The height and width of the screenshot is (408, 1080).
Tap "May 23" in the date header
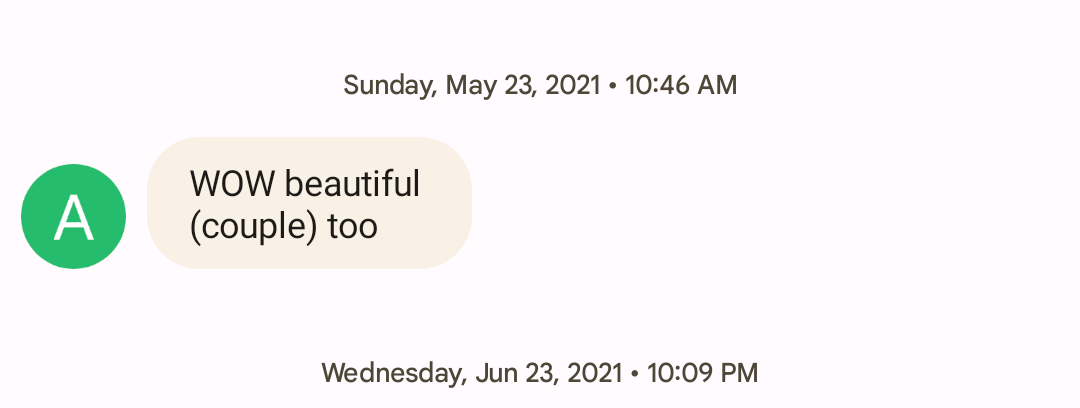[492, 85]
